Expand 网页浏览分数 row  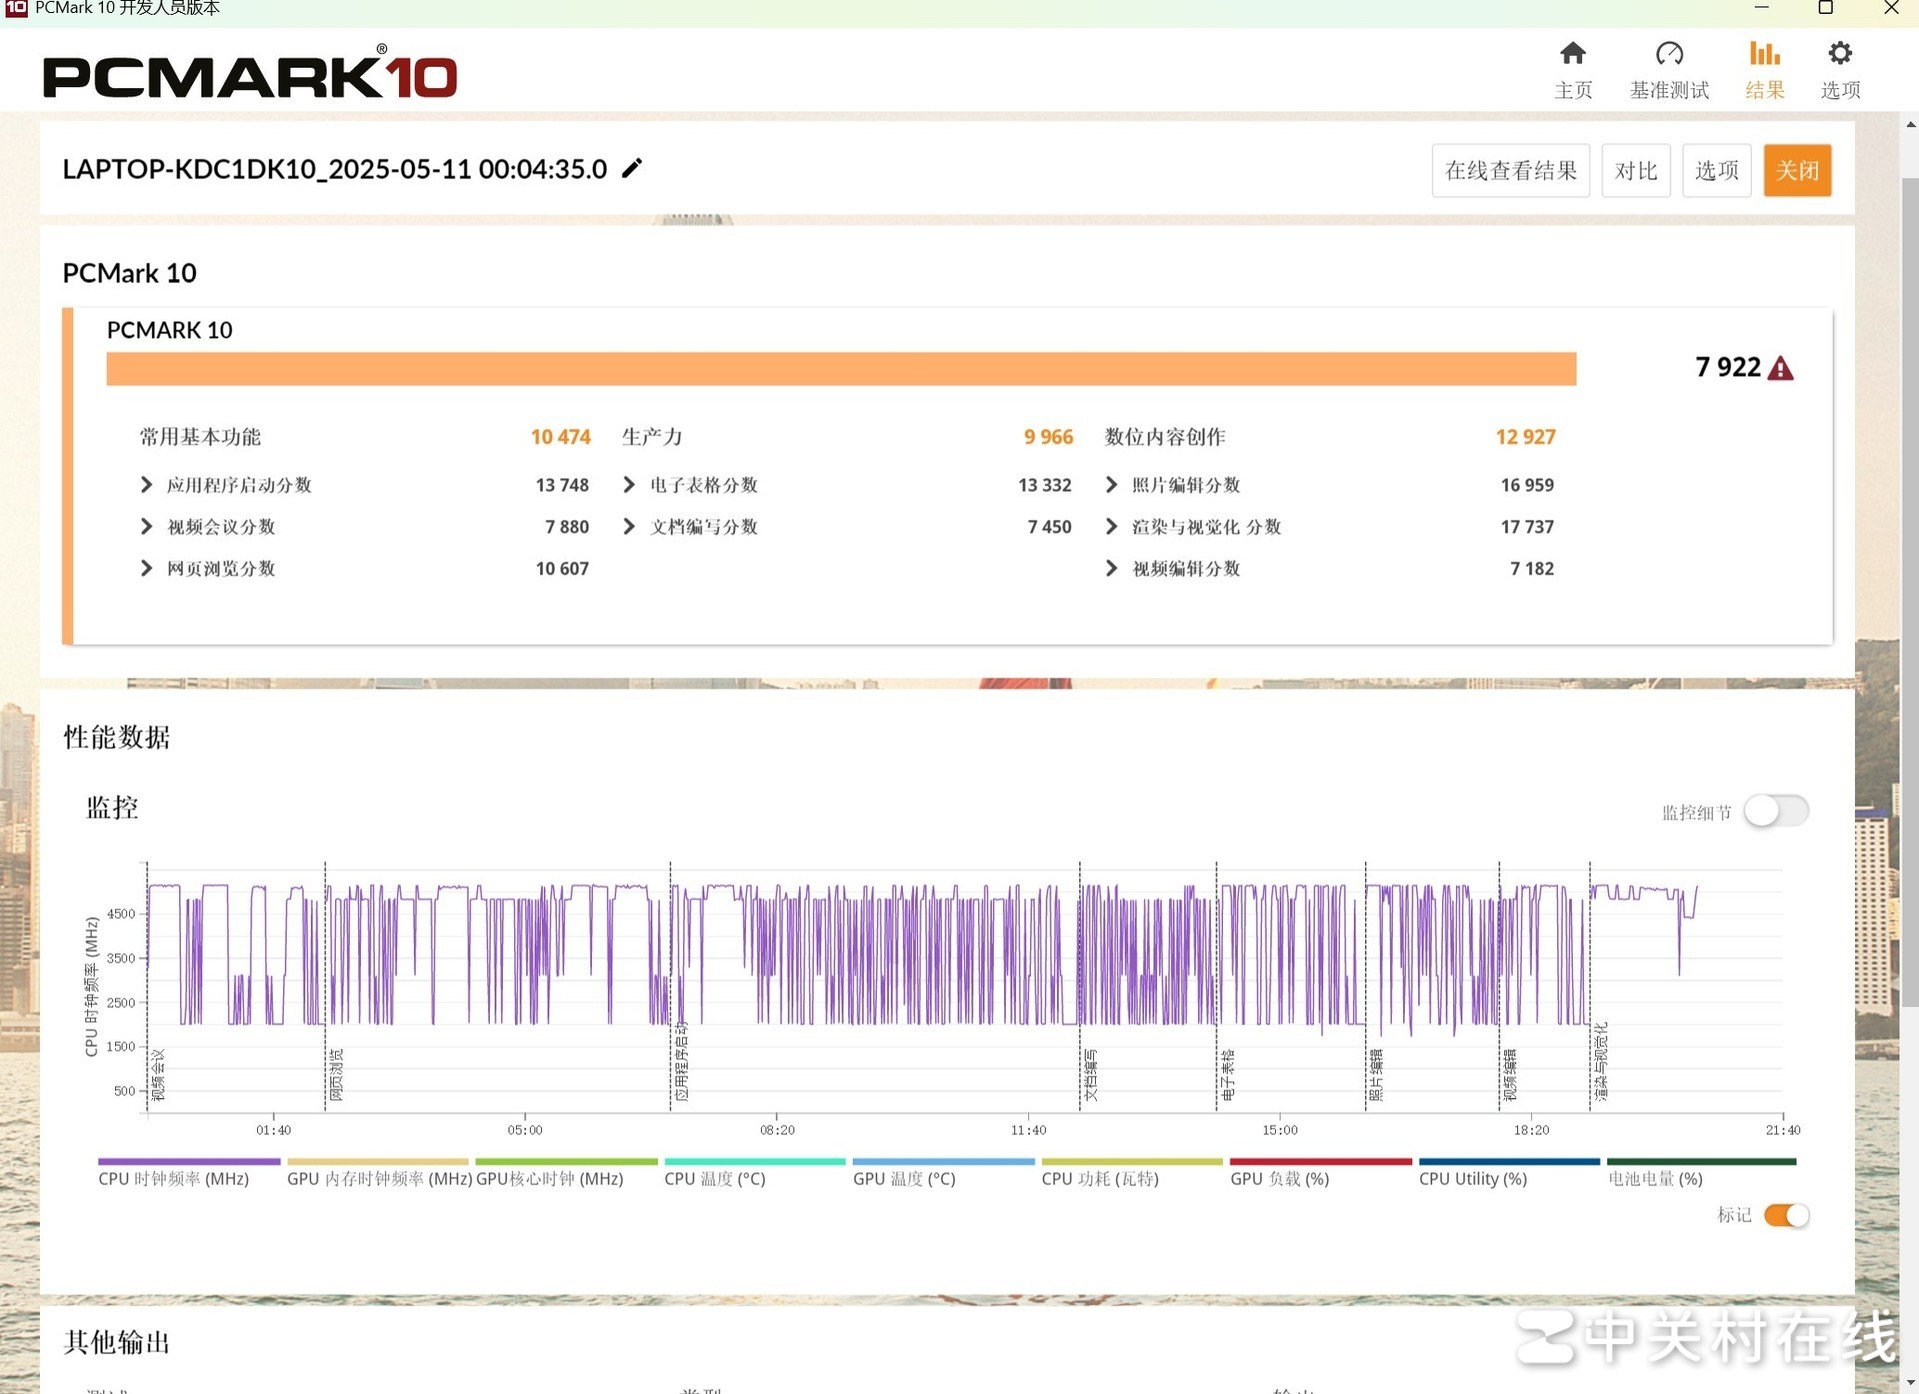[146, 569]
